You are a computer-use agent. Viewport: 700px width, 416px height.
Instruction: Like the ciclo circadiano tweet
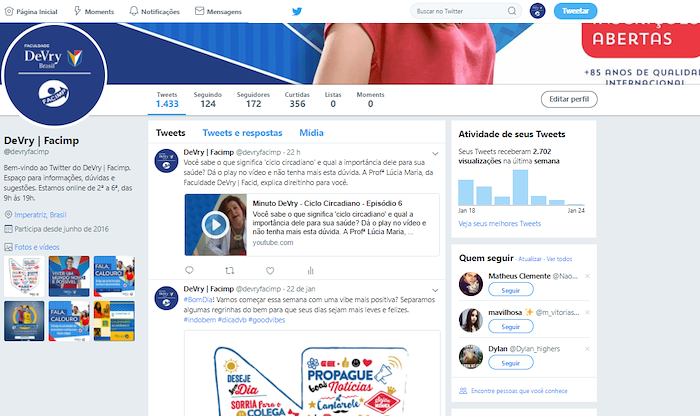(270, 270)
